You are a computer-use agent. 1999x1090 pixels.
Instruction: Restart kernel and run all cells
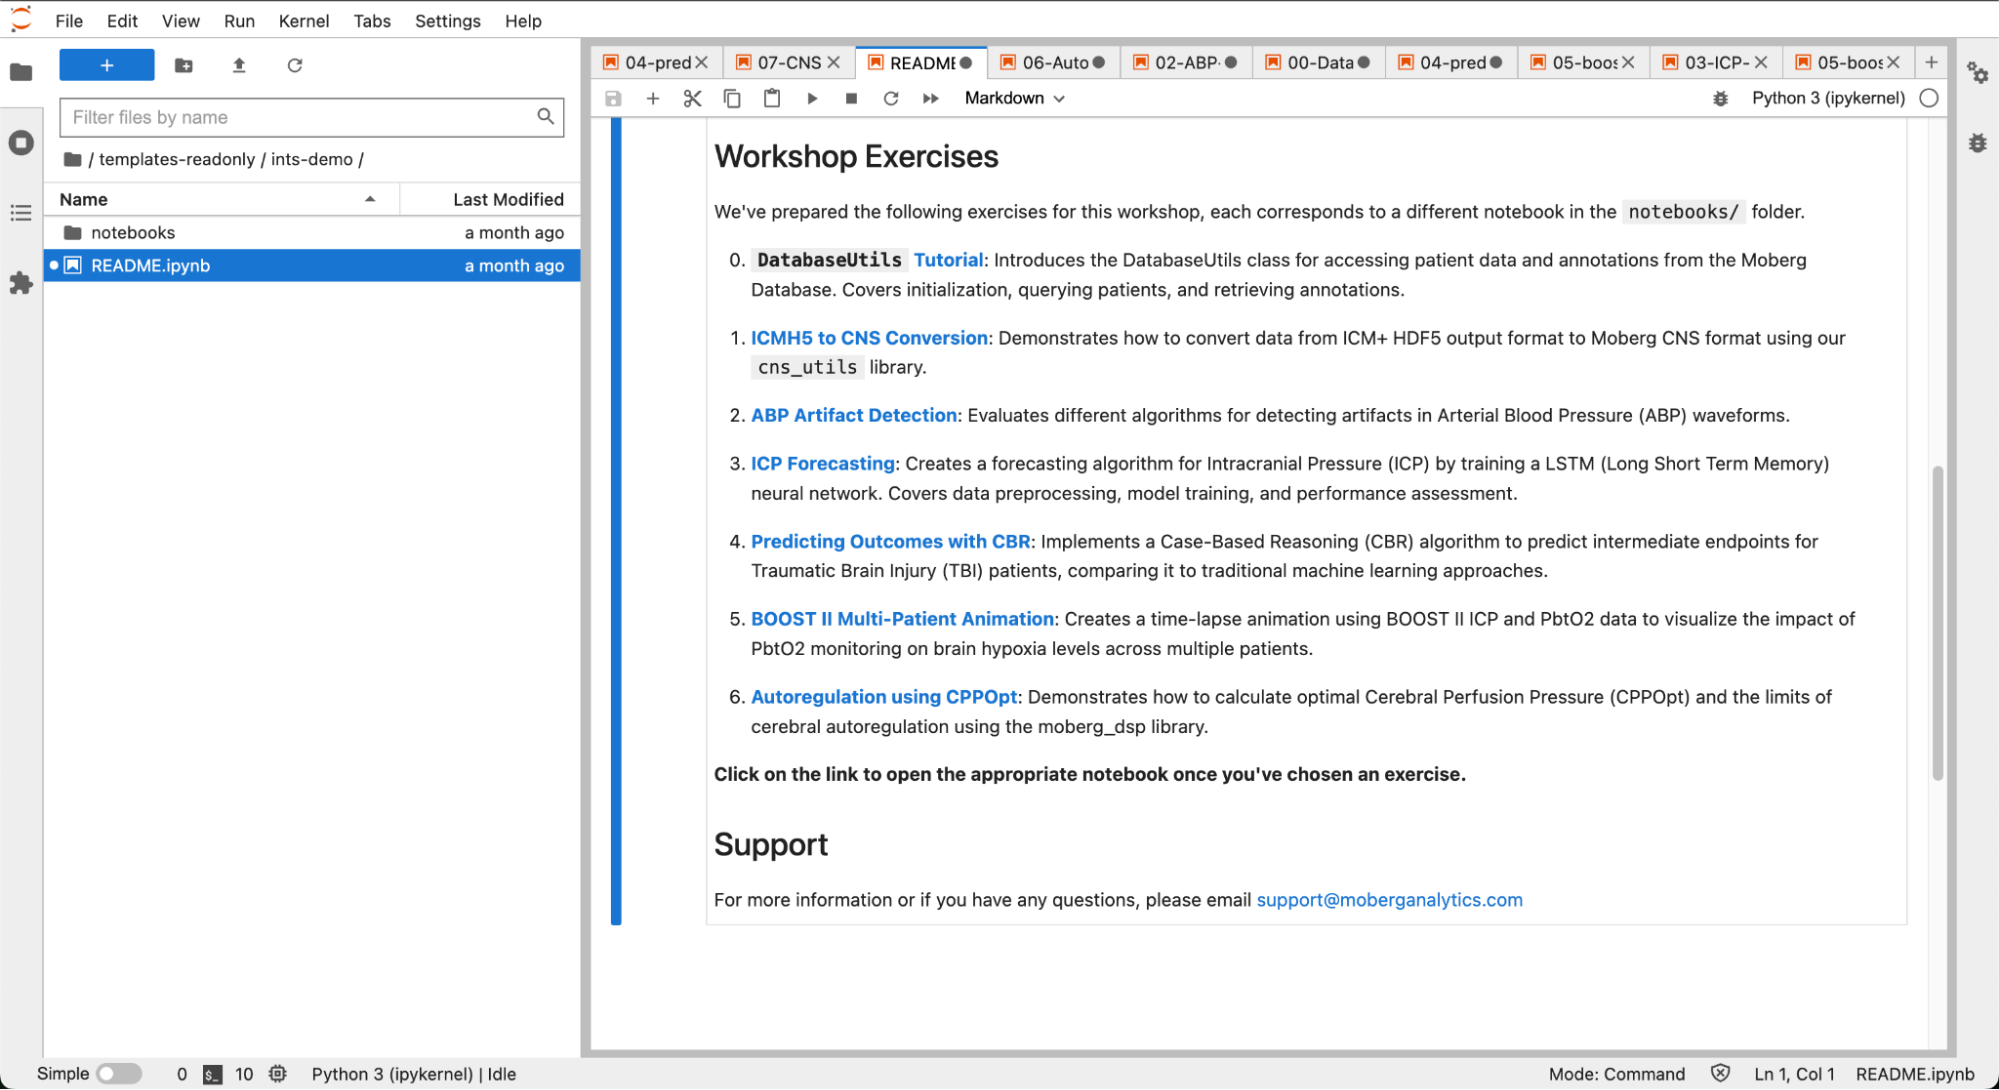pyautogui.click(x=930, y=98)
